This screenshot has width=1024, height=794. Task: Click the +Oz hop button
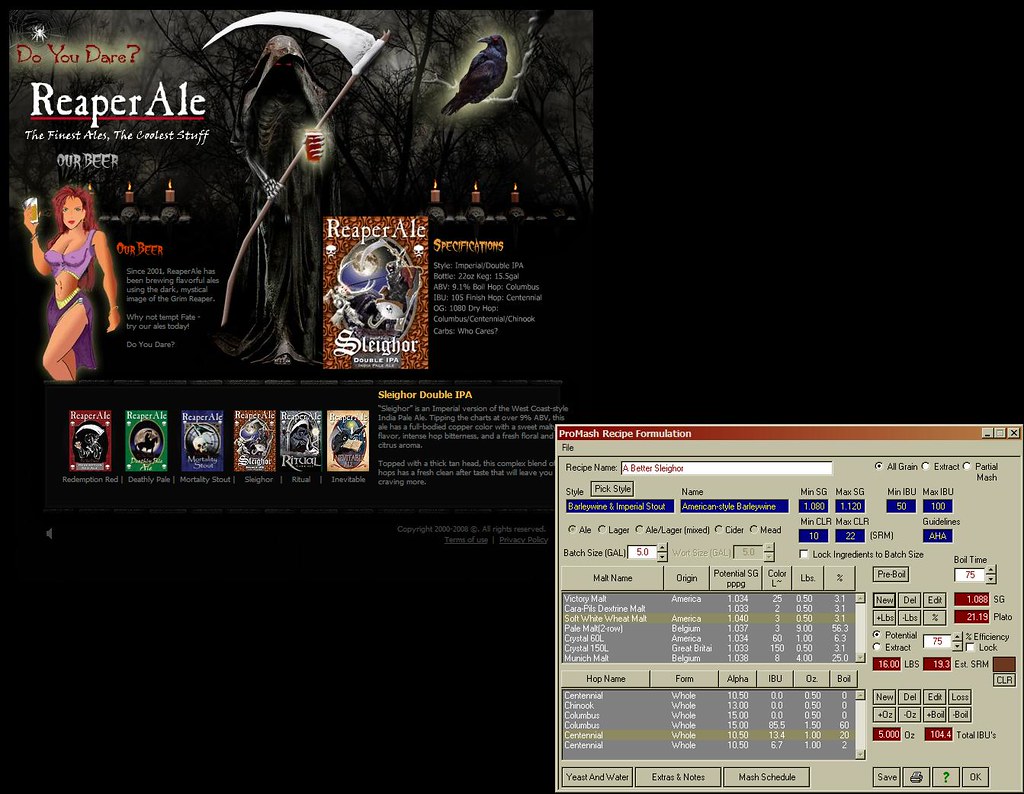coord(884,714)
